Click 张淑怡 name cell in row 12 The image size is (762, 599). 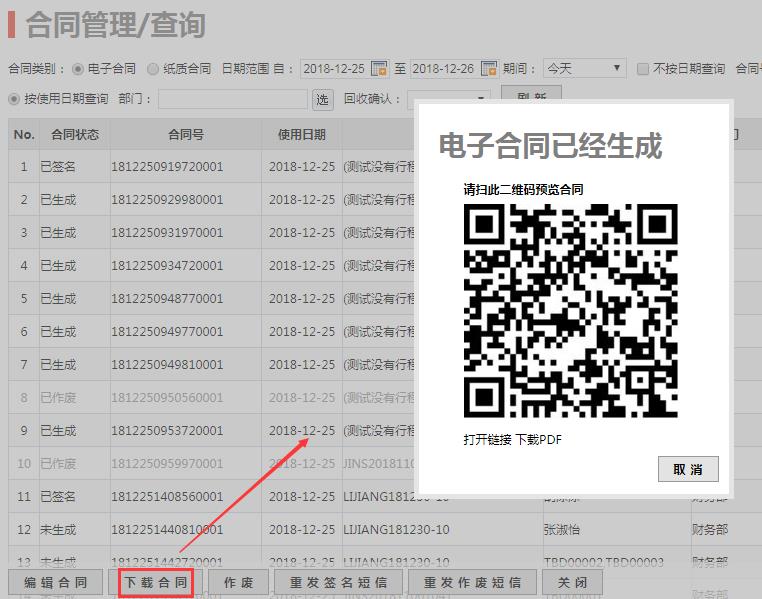[562, 530]
